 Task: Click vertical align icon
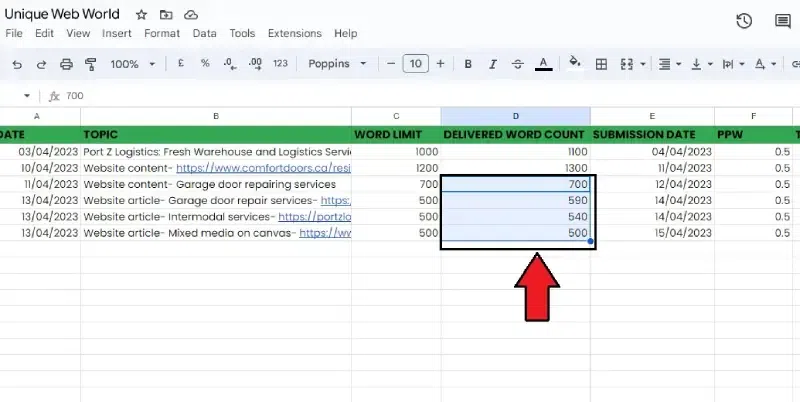click(x=696, y=64)
